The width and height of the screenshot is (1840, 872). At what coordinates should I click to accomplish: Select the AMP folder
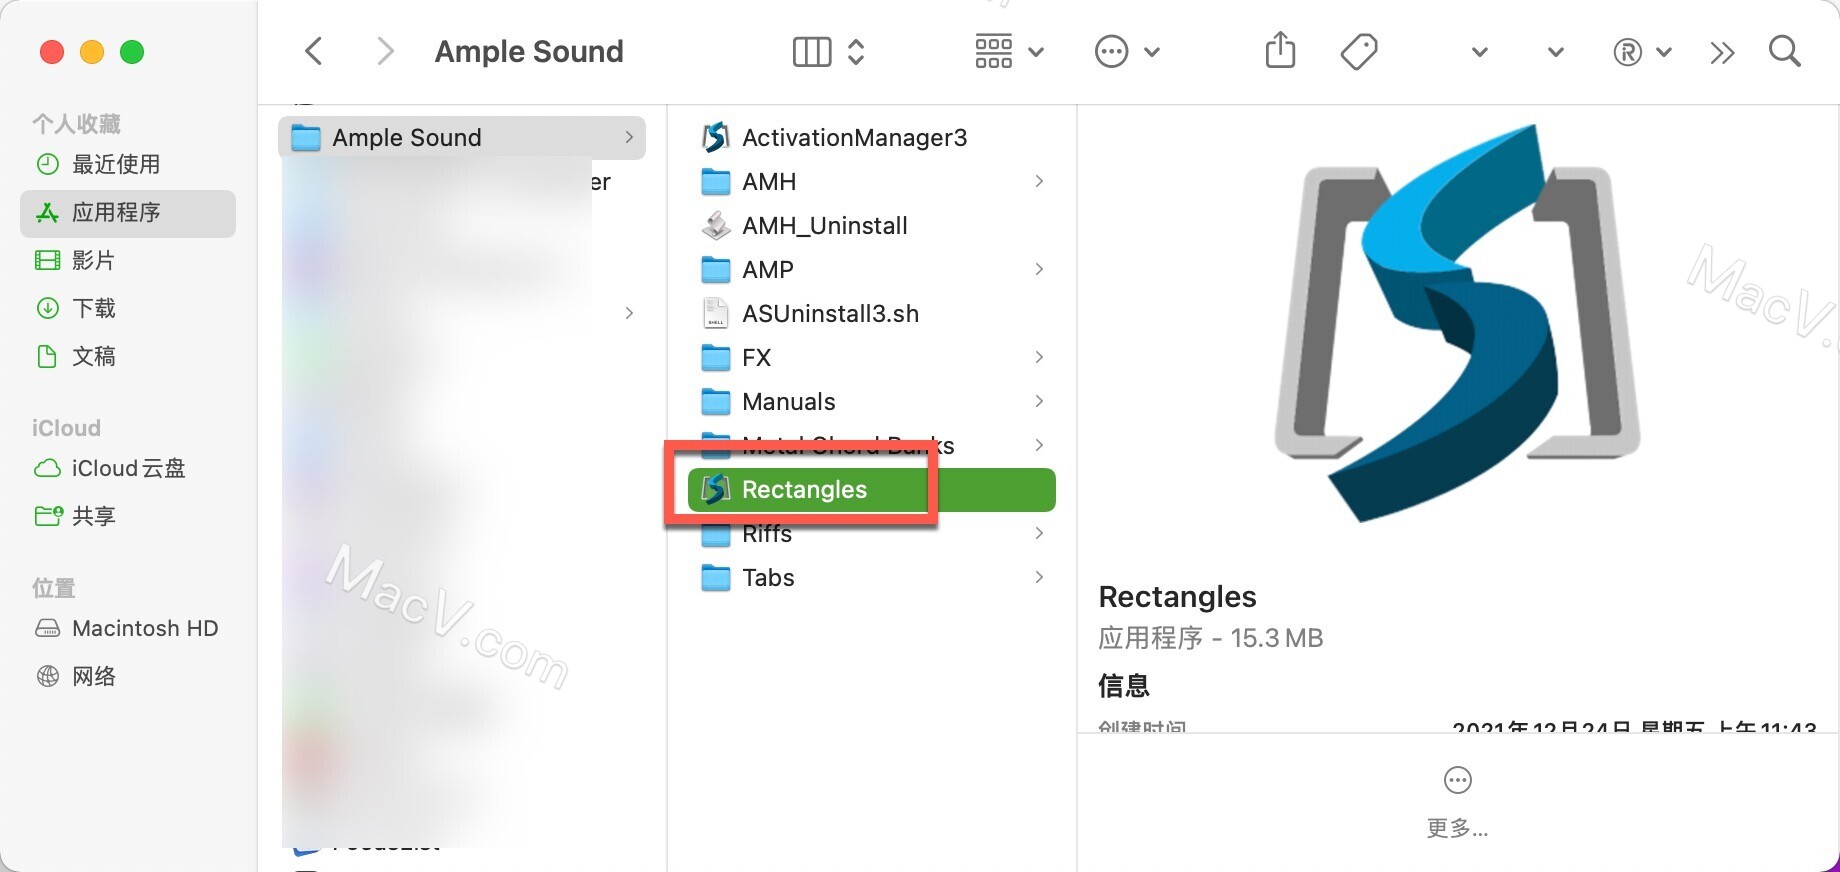coord(870,269)
